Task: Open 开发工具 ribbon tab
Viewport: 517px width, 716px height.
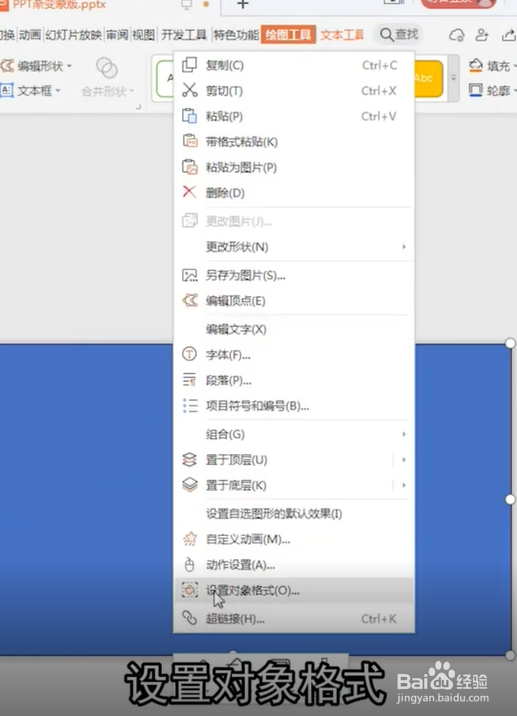Action: click(184, 35)
